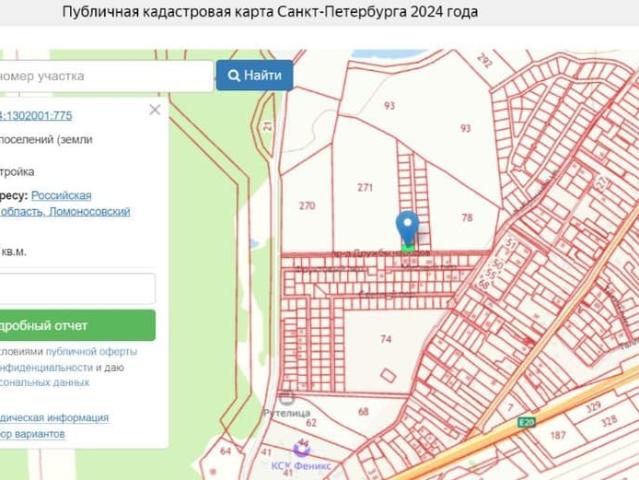Screen dimensions: 639x480
Task: Click the green highlighted parcel under pin
Action: pos(408,248)
